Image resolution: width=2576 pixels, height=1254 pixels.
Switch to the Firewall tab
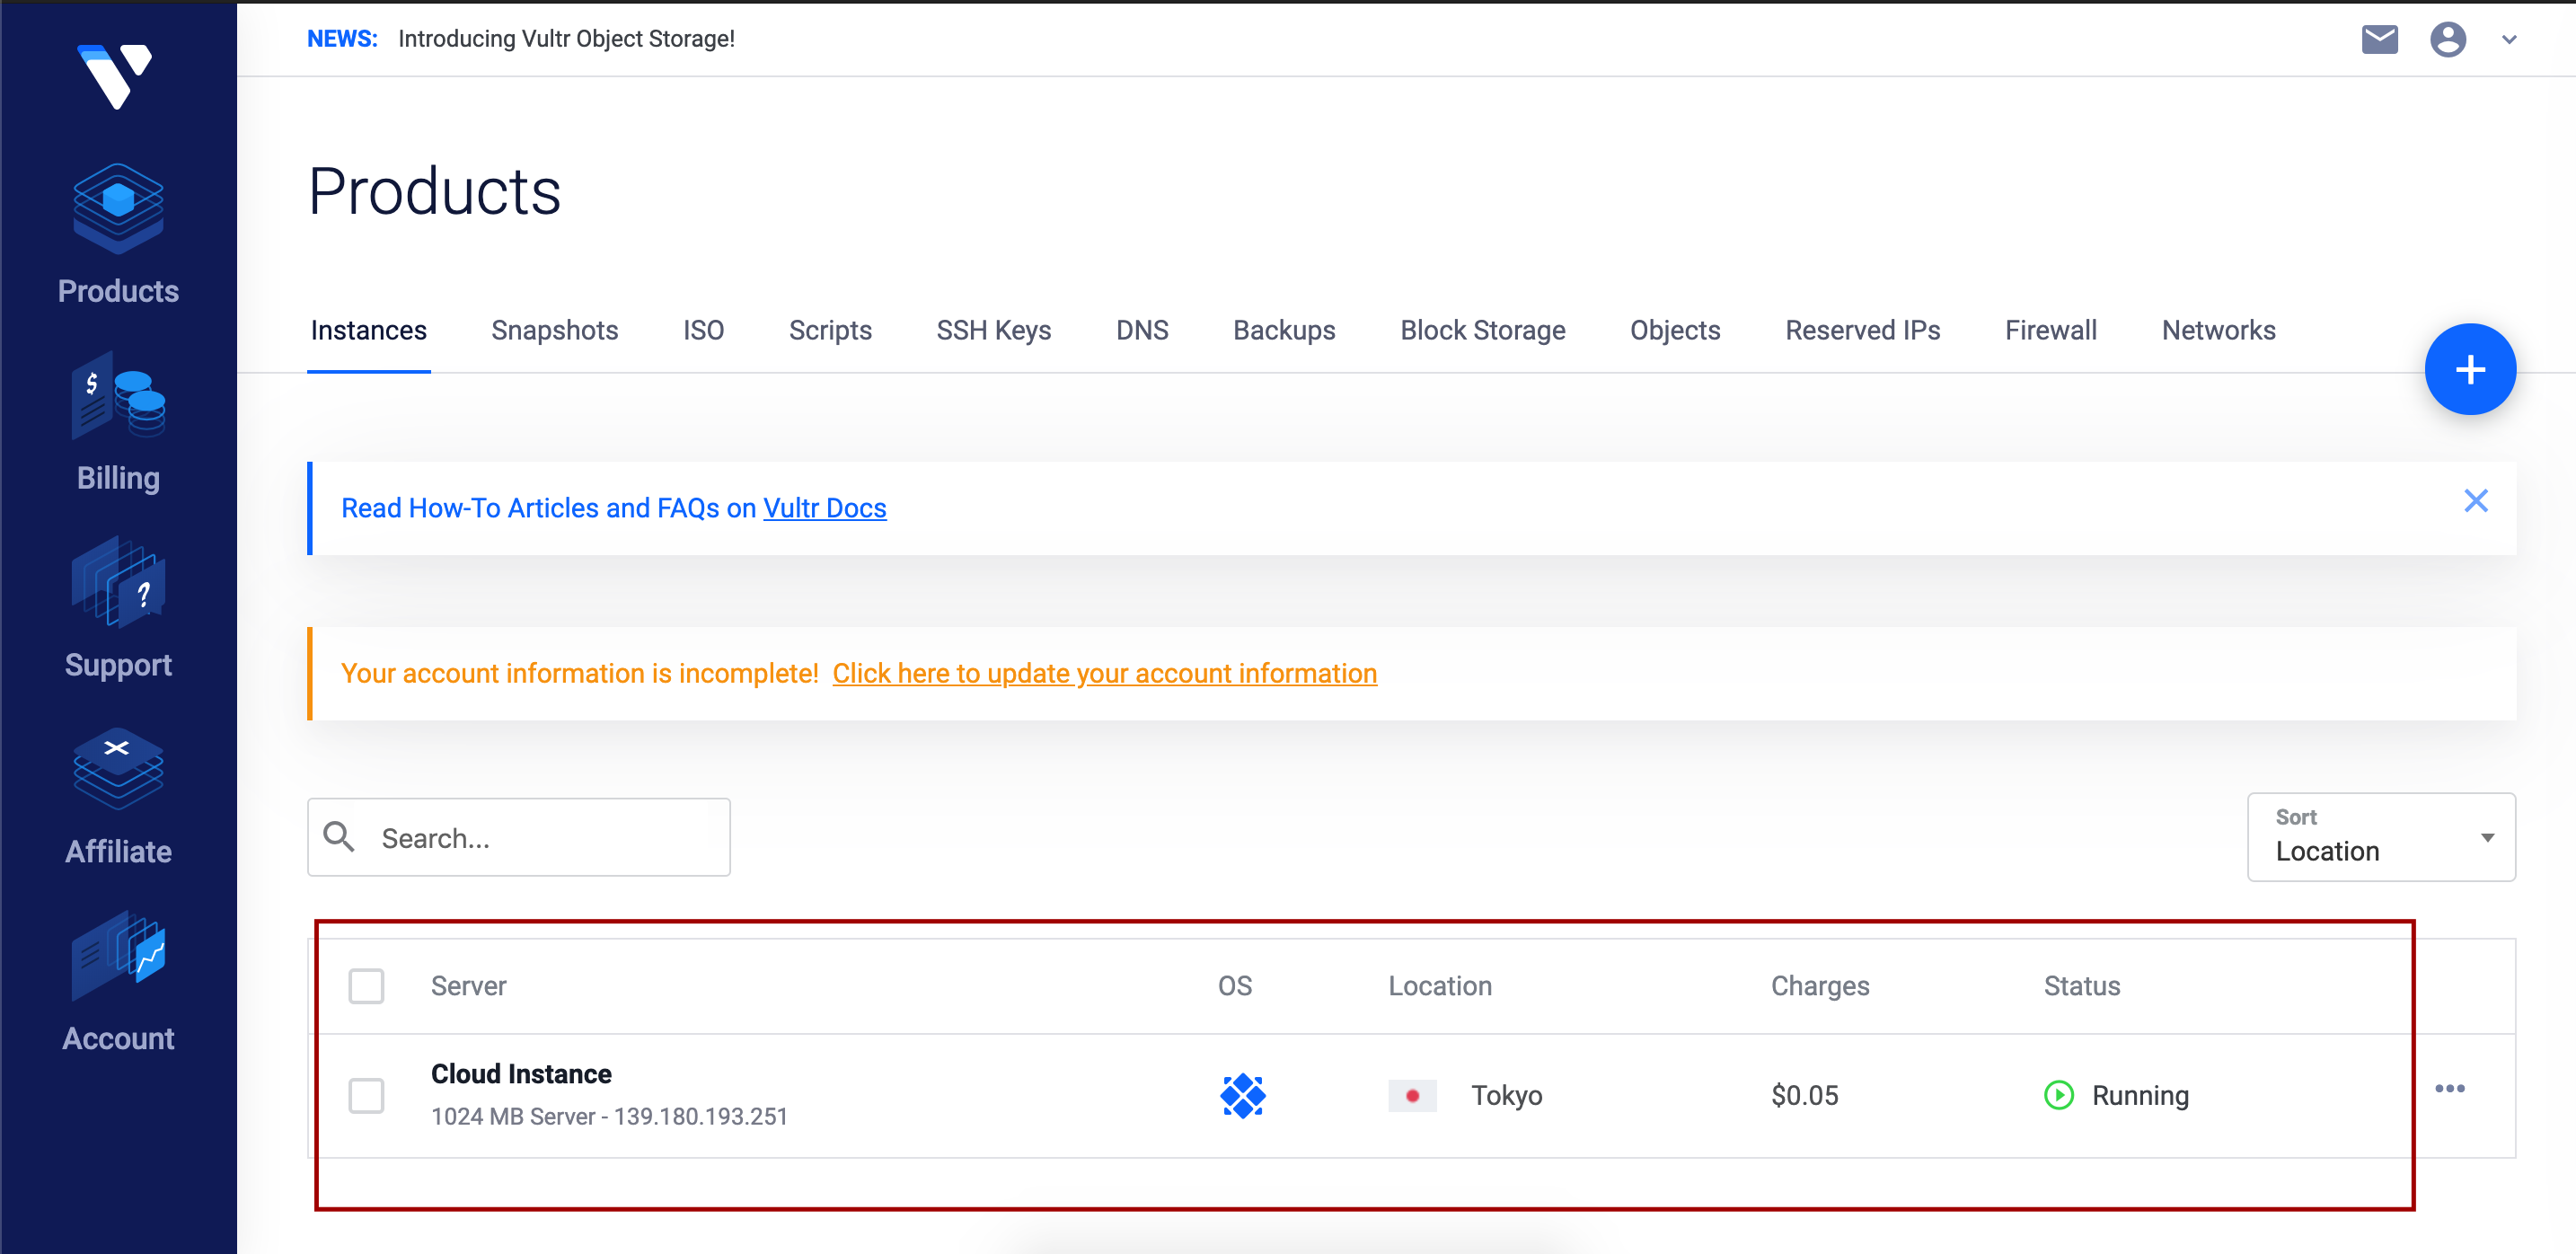pyautogui.click(x=2050, y=330)
